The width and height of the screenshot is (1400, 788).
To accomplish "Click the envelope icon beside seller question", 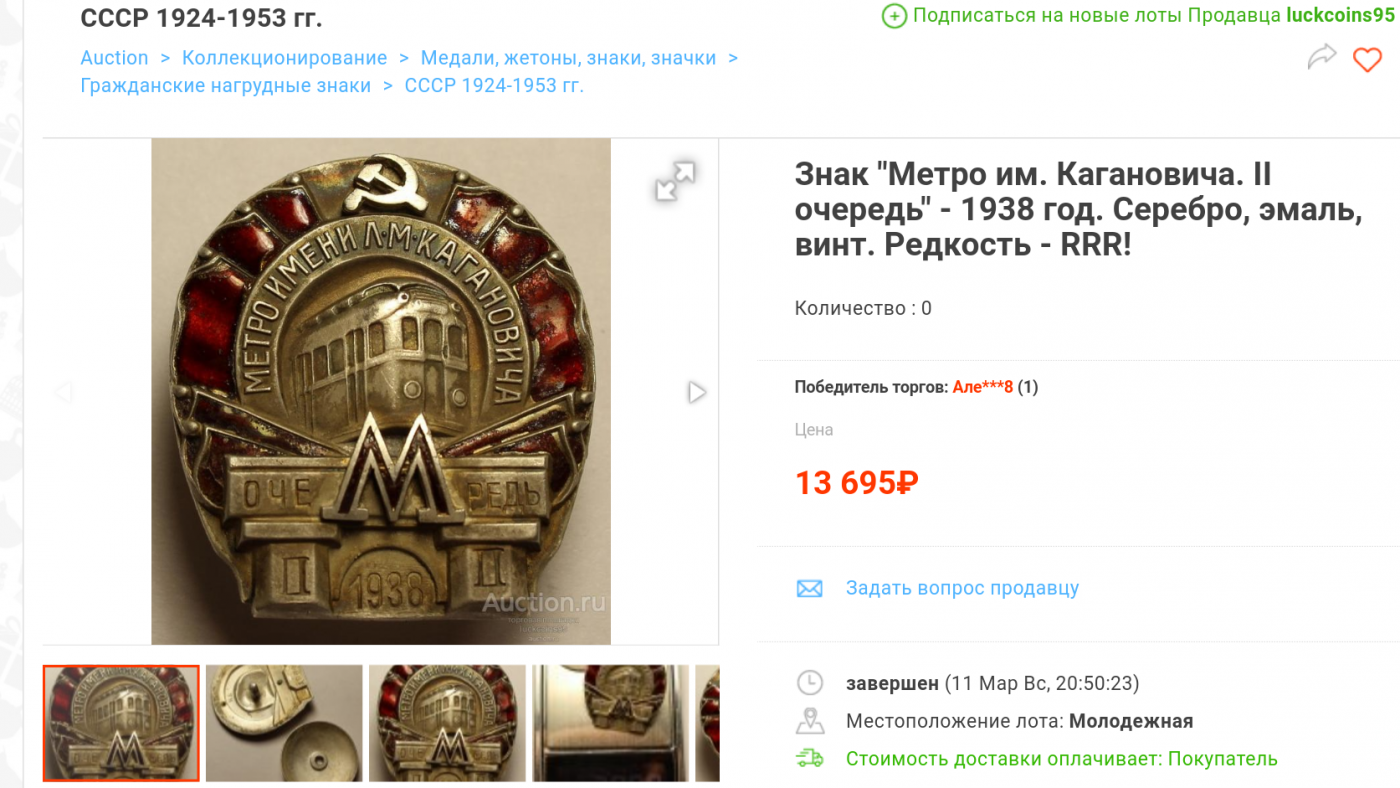I will coord(809,588).
